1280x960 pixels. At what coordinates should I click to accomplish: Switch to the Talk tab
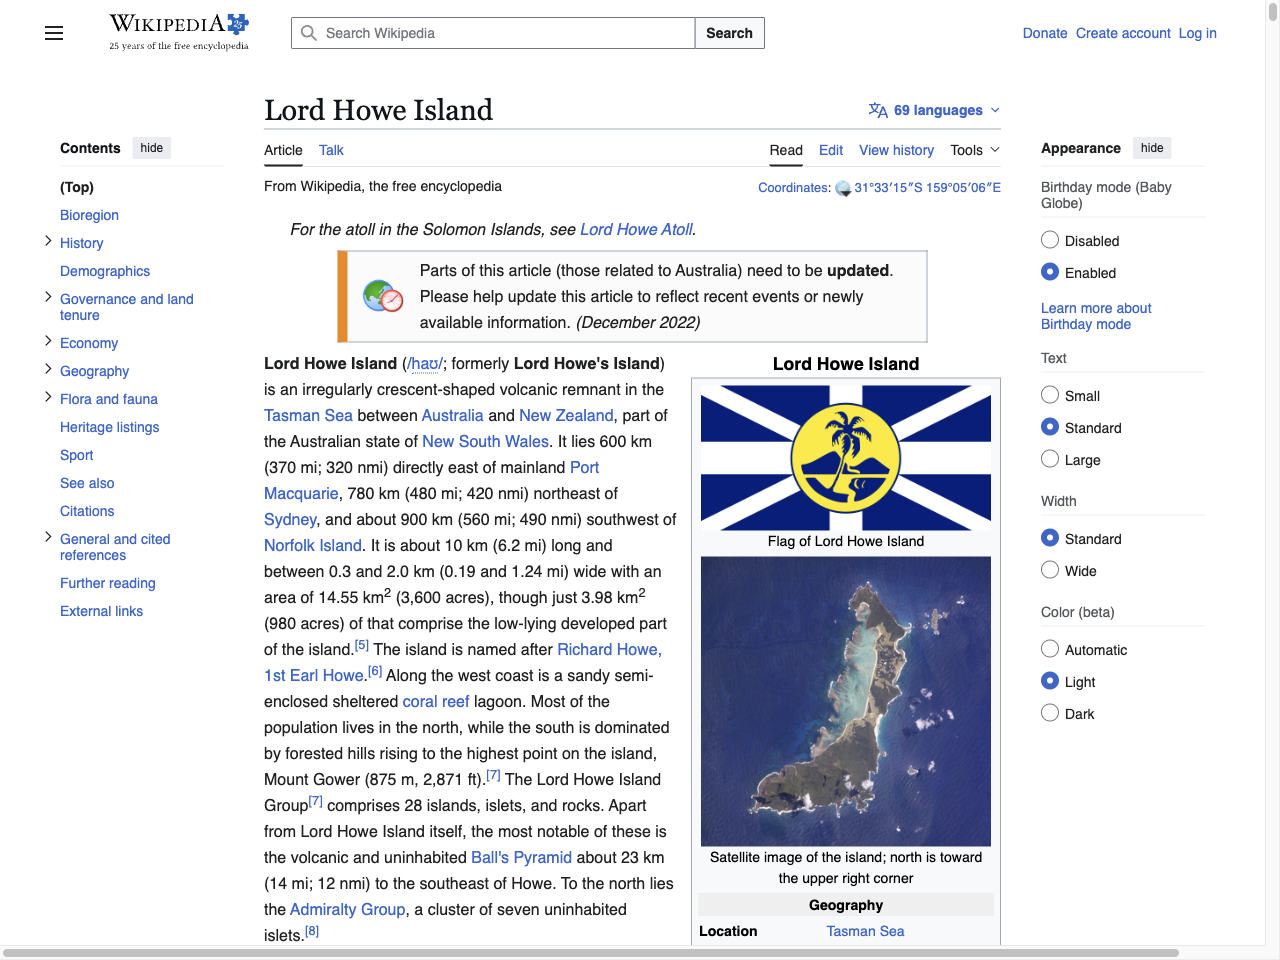pos(331,150)
